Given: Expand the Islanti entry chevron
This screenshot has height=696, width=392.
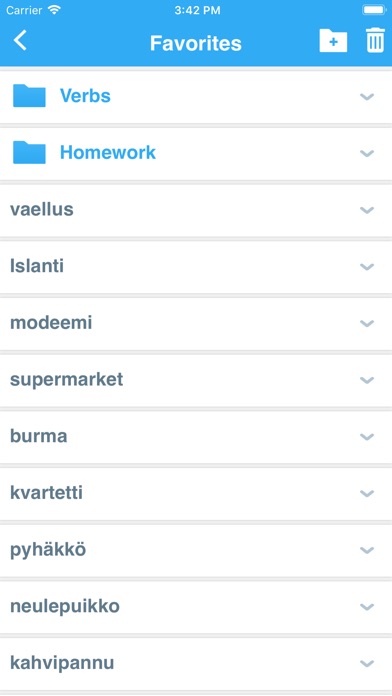Looking at the screenshot, I should [367, 266].
